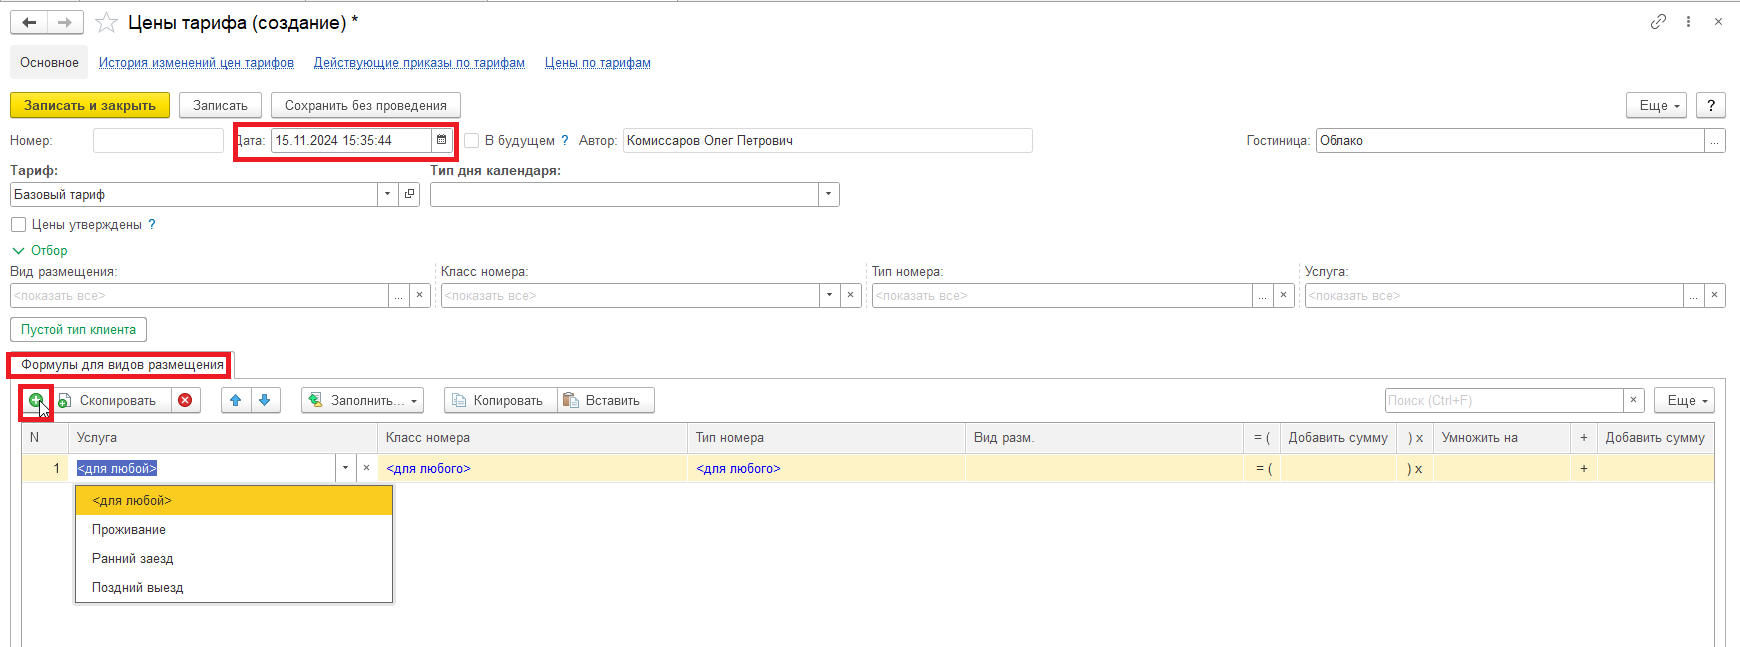1740x647 pixels.
Task: Choose <для любой> in the dropdown list
Action: pyautogui.click(x=234, y=501)
